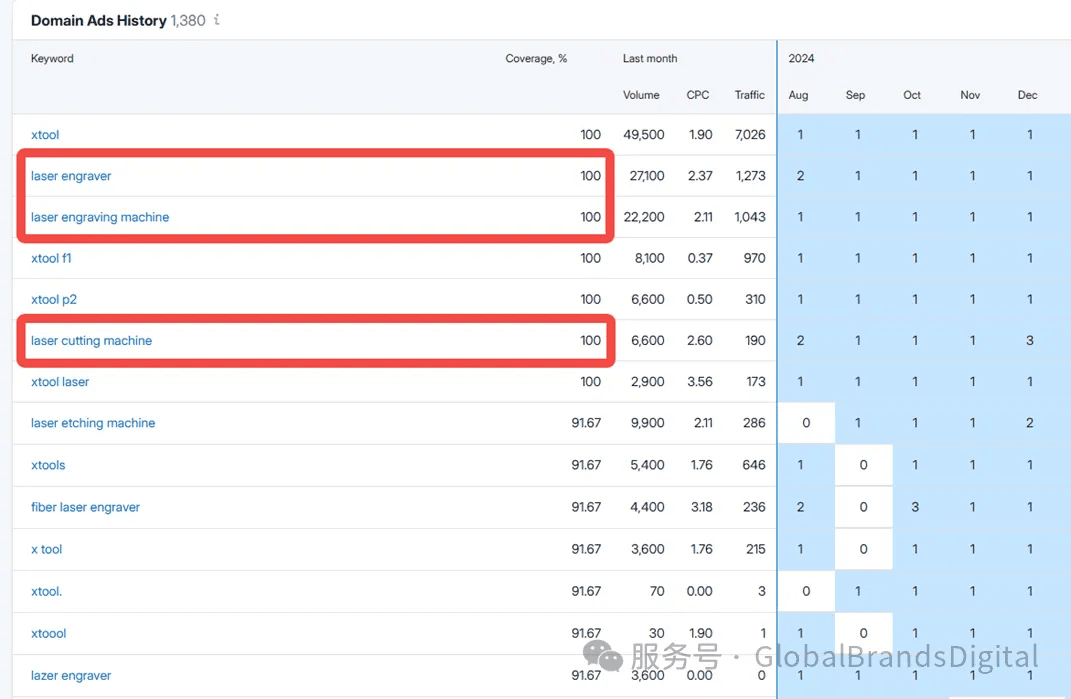Click the Oct month column header
This screenshot has height=699, width=1071.
[912, 95]
